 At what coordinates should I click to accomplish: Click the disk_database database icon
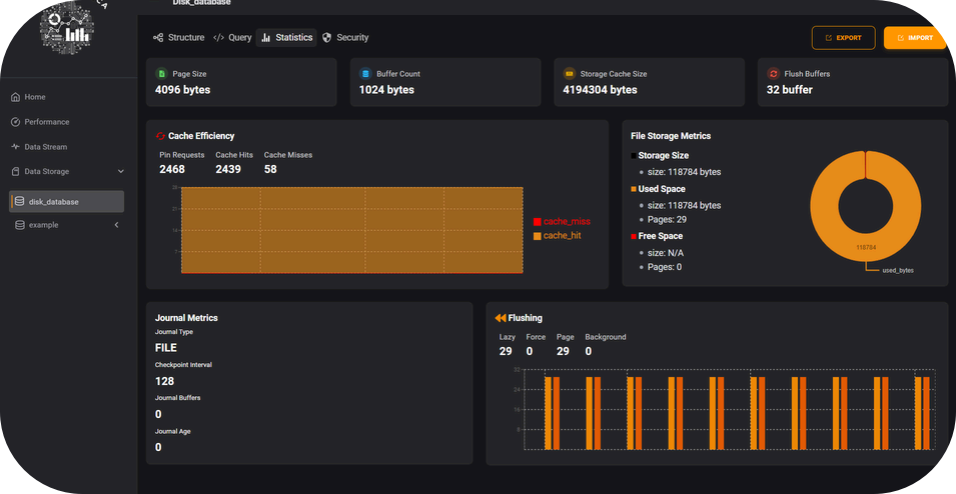pos(20,201)
